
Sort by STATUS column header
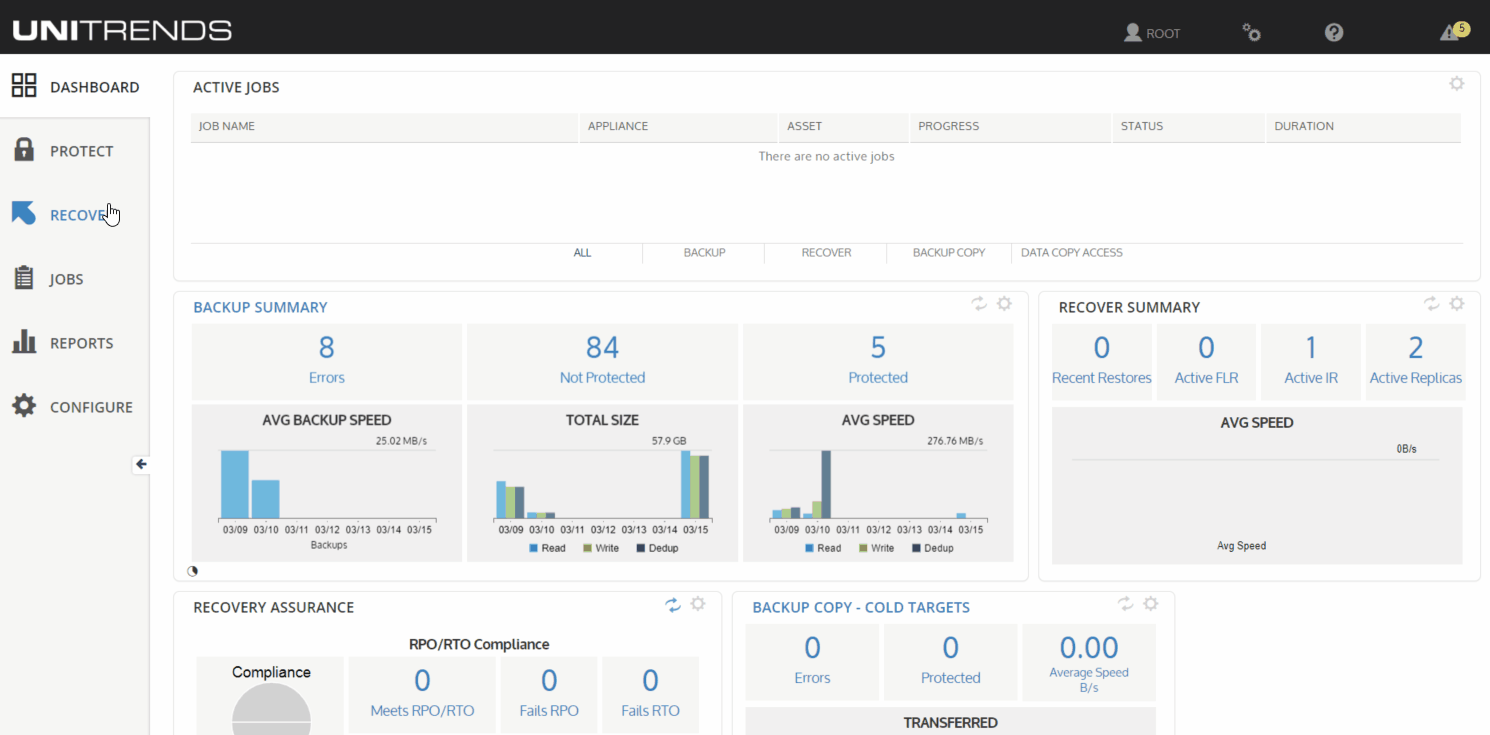(1189, 127)
